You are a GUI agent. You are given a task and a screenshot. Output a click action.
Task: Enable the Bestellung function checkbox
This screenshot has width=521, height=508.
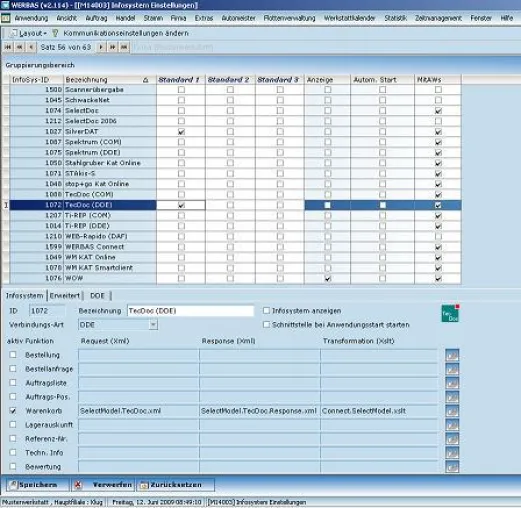[13, 355]
